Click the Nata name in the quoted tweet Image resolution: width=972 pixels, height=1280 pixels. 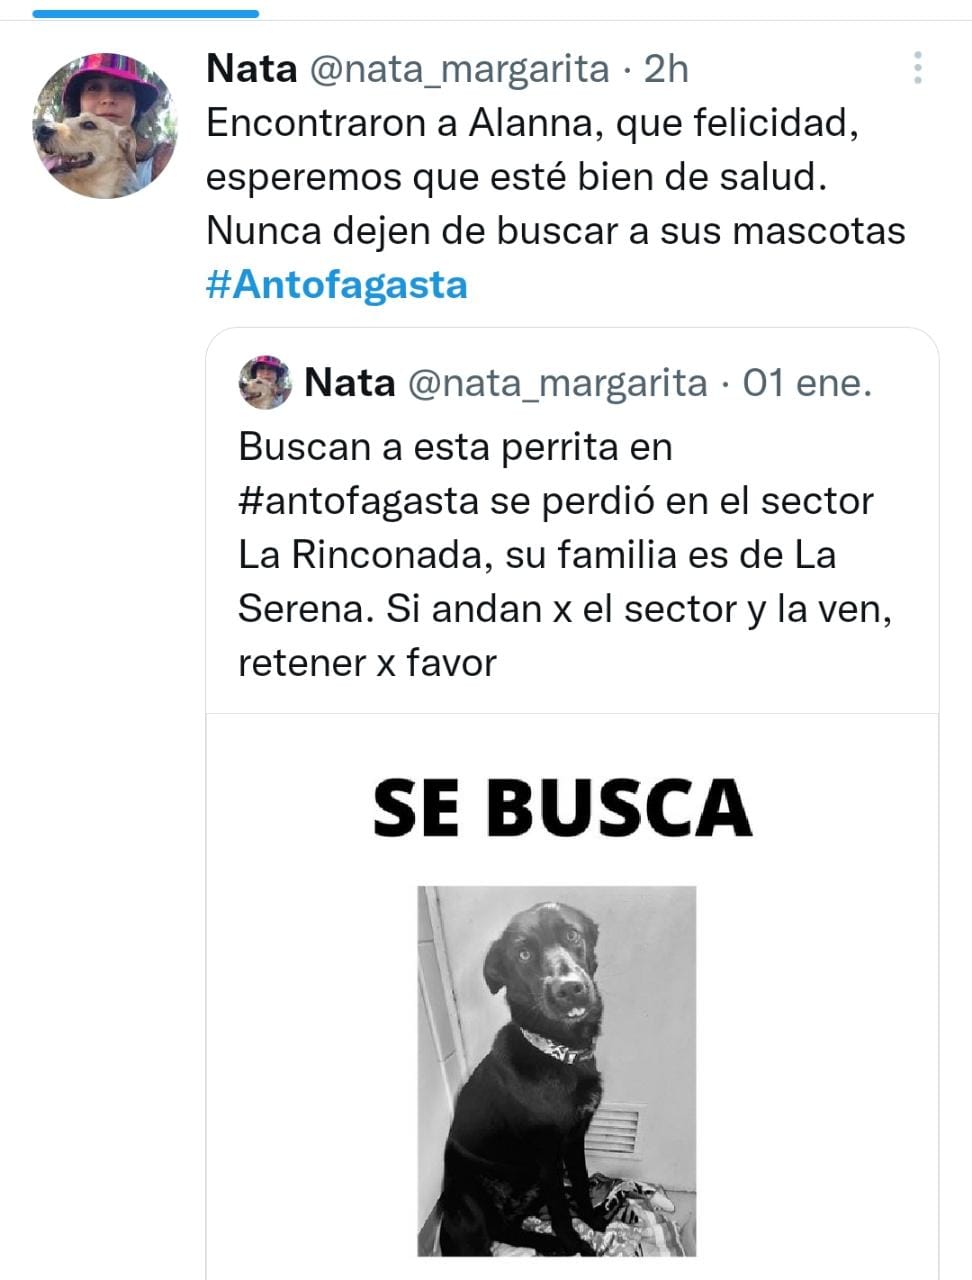tap(349, 382)
